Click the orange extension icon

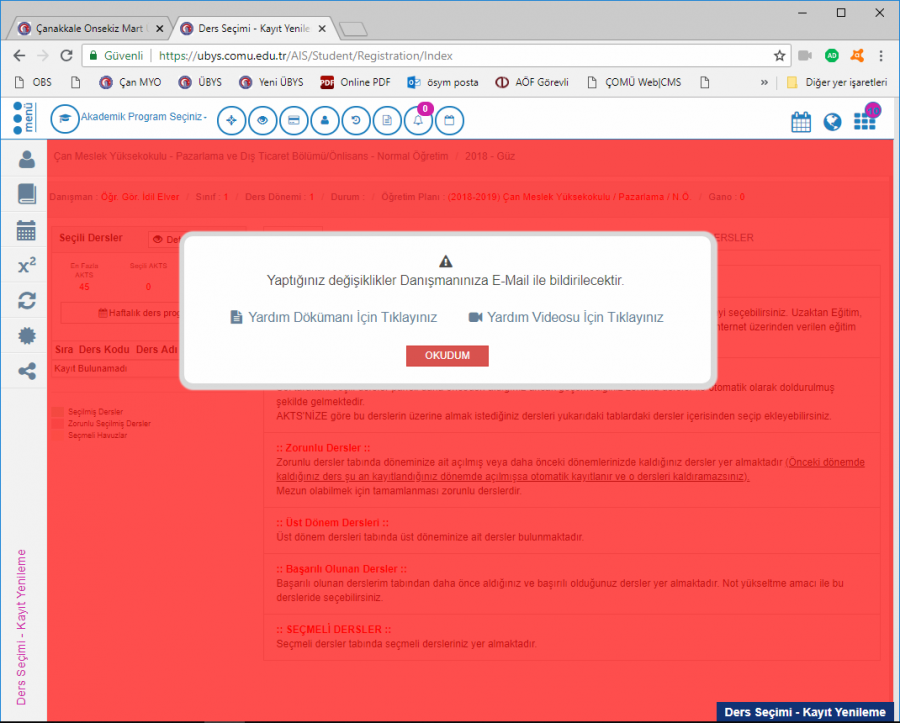coord(857,56)
